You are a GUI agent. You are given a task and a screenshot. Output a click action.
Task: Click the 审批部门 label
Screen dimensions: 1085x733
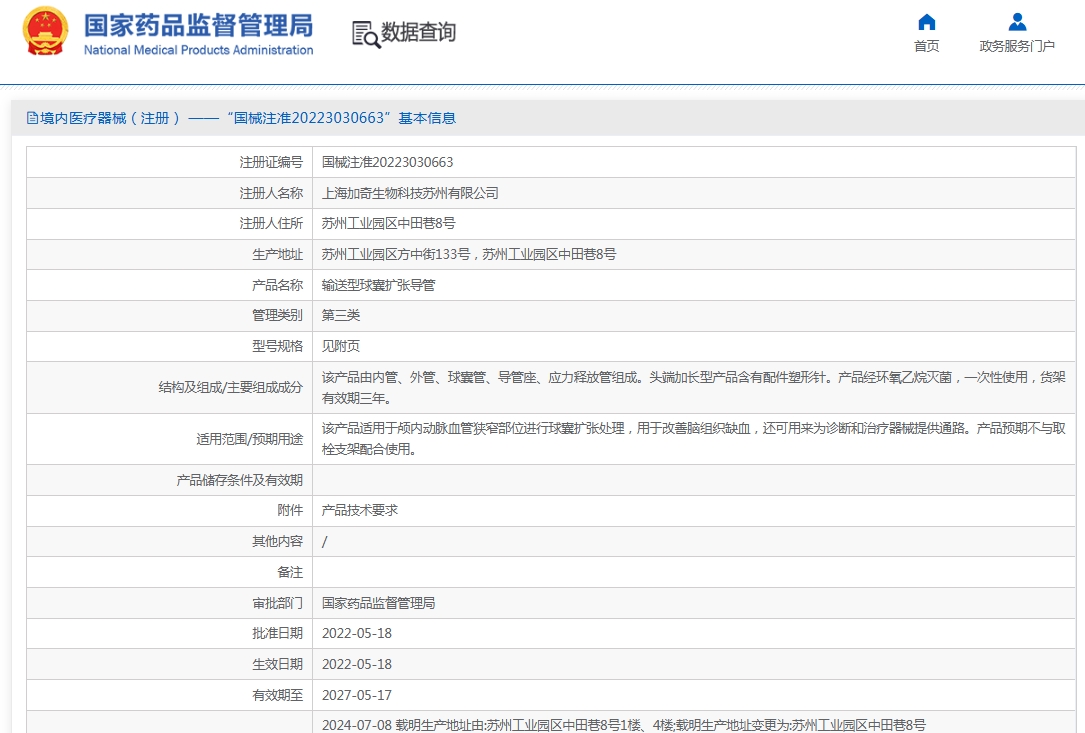(x=277, y=603)
